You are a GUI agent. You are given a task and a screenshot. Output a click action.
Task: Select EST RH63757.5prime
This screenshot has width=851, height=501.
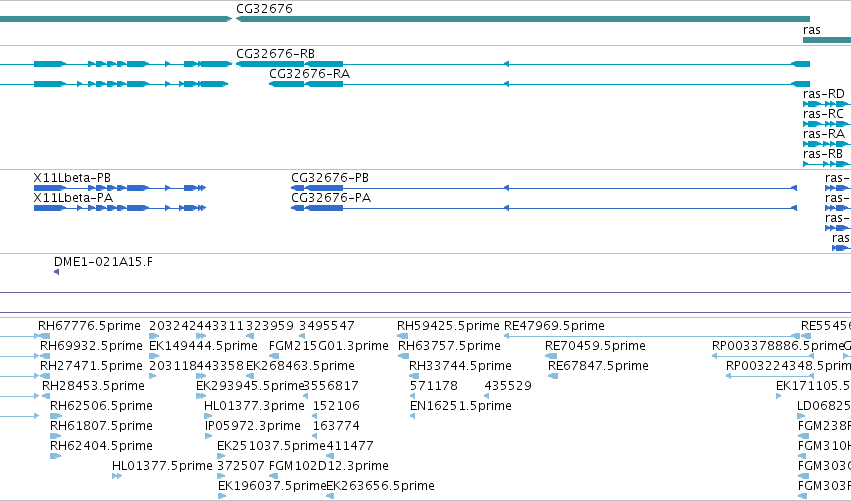449,346
